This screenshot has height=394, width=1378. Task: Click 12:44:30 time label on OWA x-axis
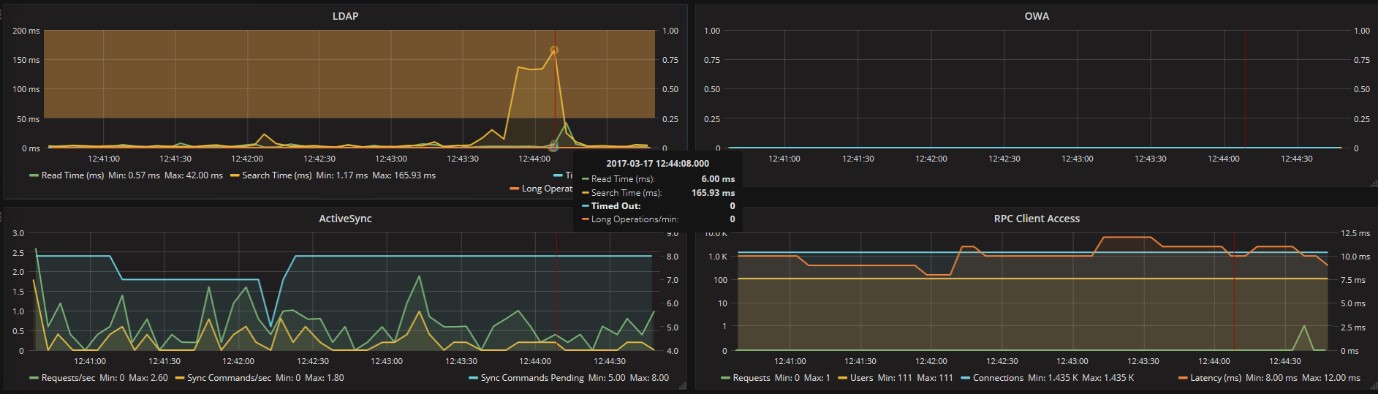(x=1296, y=158)
